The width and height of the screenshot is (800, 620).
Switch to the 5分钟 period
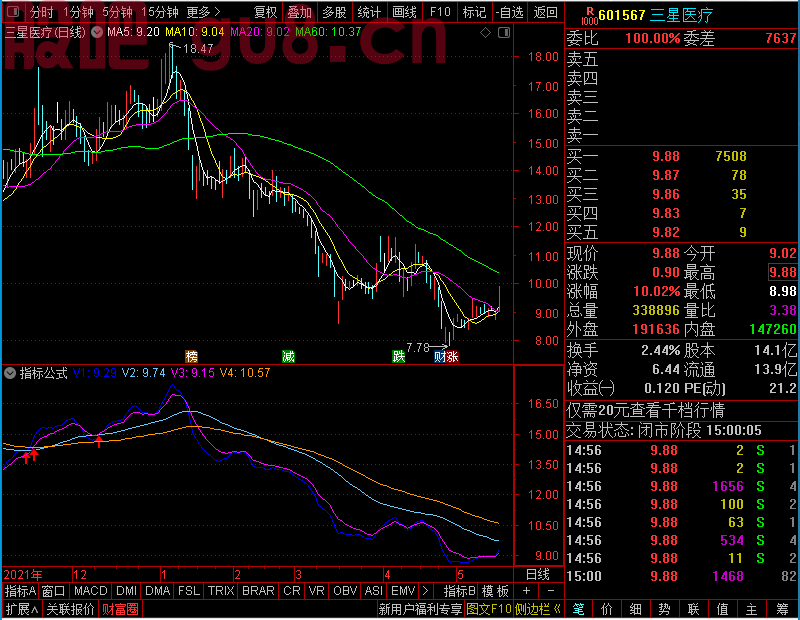[117, 12]
